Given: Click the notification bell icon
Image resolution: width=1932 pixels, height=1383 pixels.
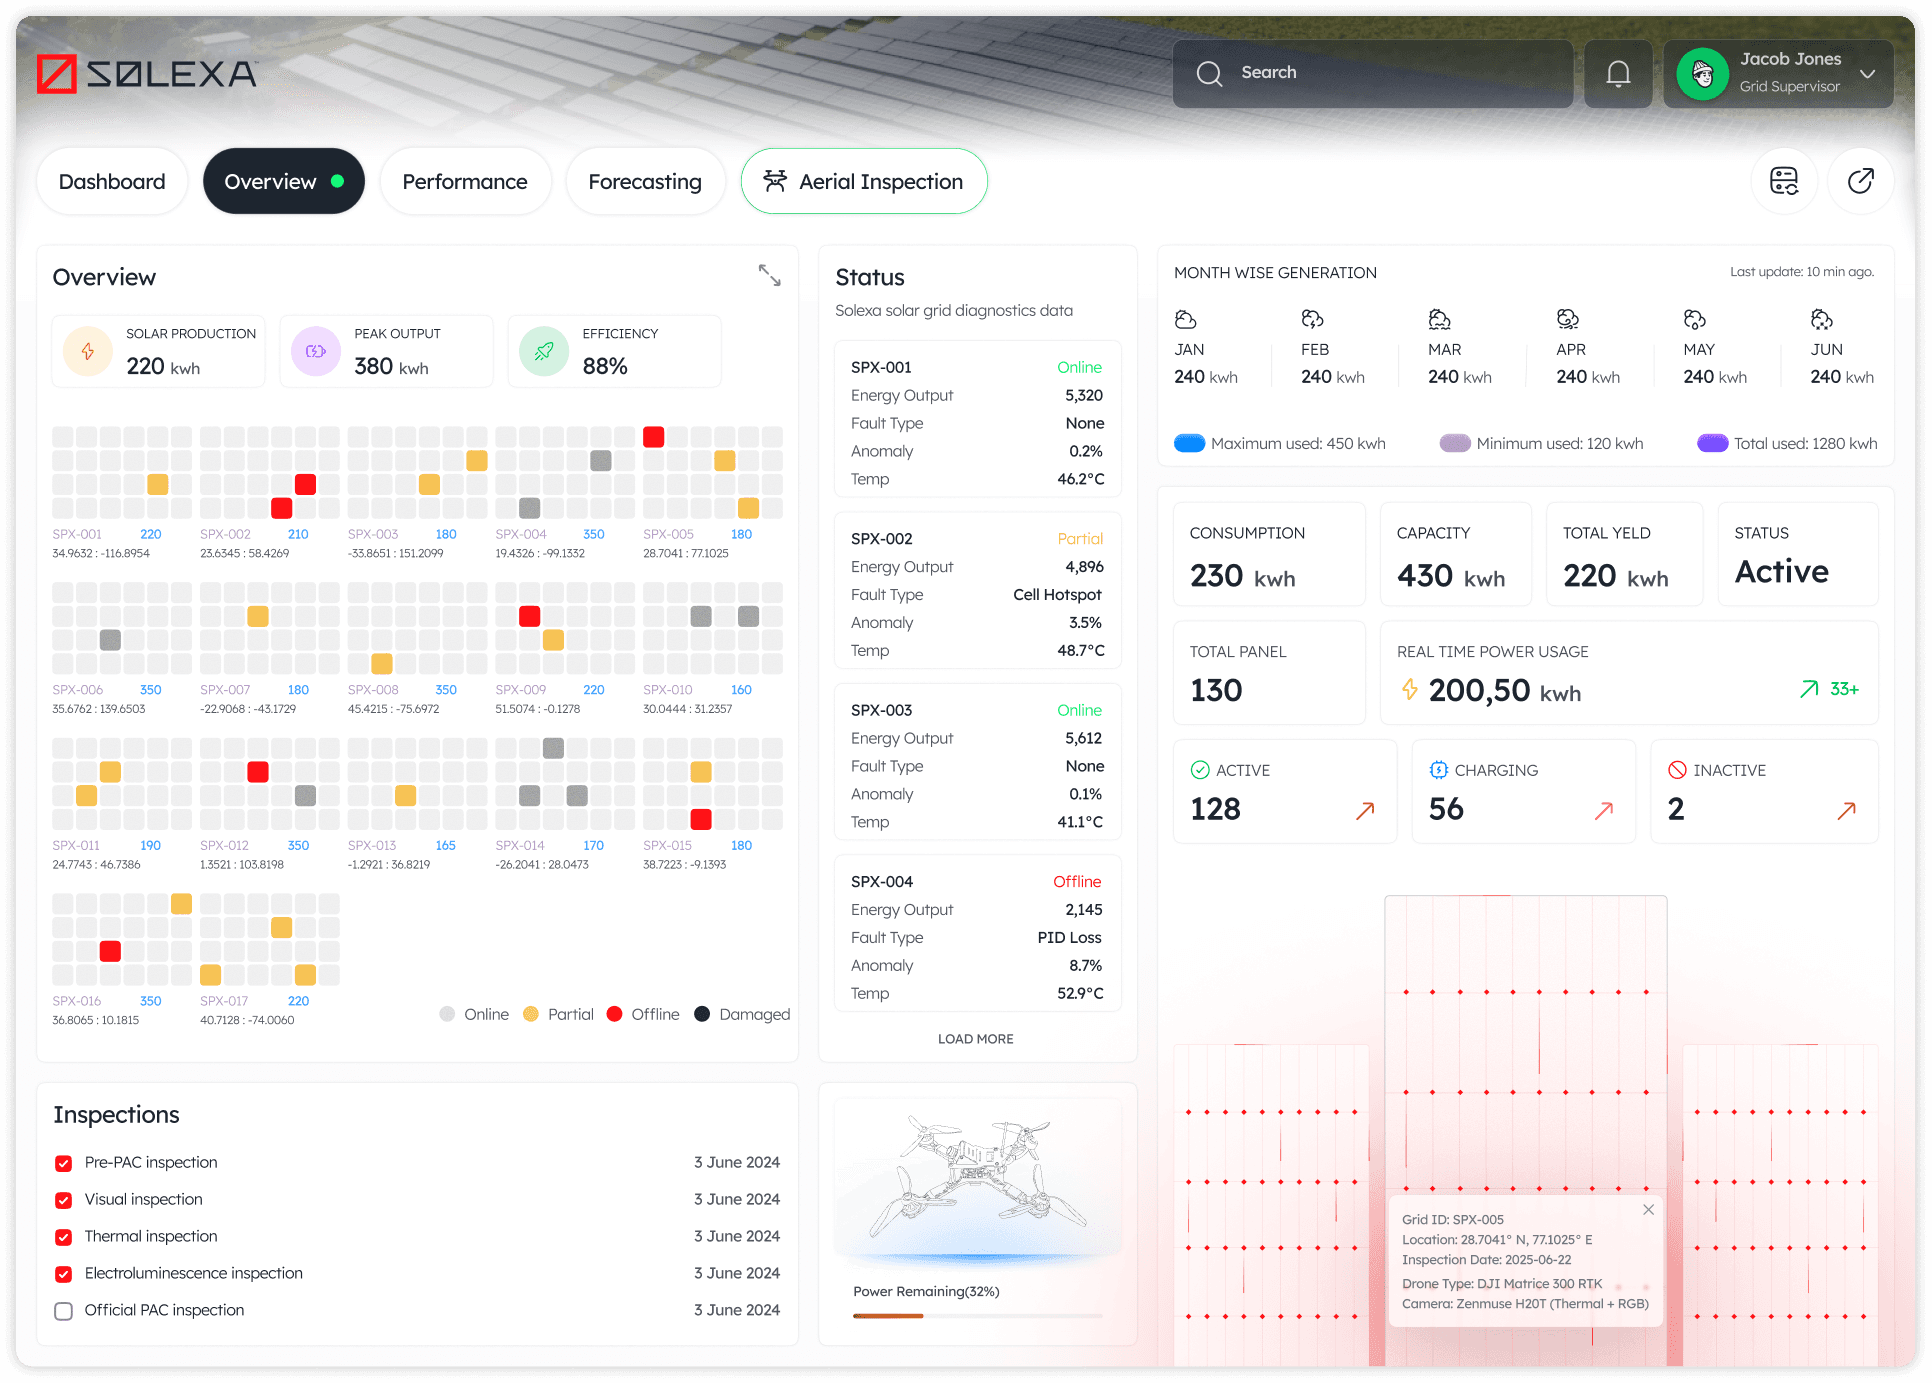Looking at the screenshot, I should [x=1618, y=74].
